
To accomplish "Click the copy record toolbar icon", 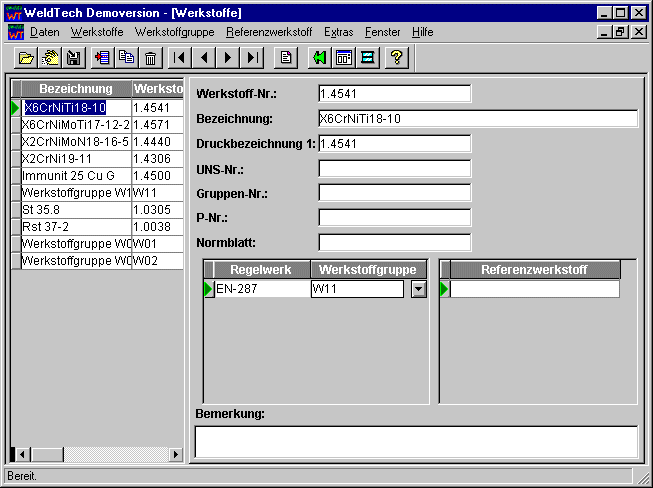I will 126,58.
